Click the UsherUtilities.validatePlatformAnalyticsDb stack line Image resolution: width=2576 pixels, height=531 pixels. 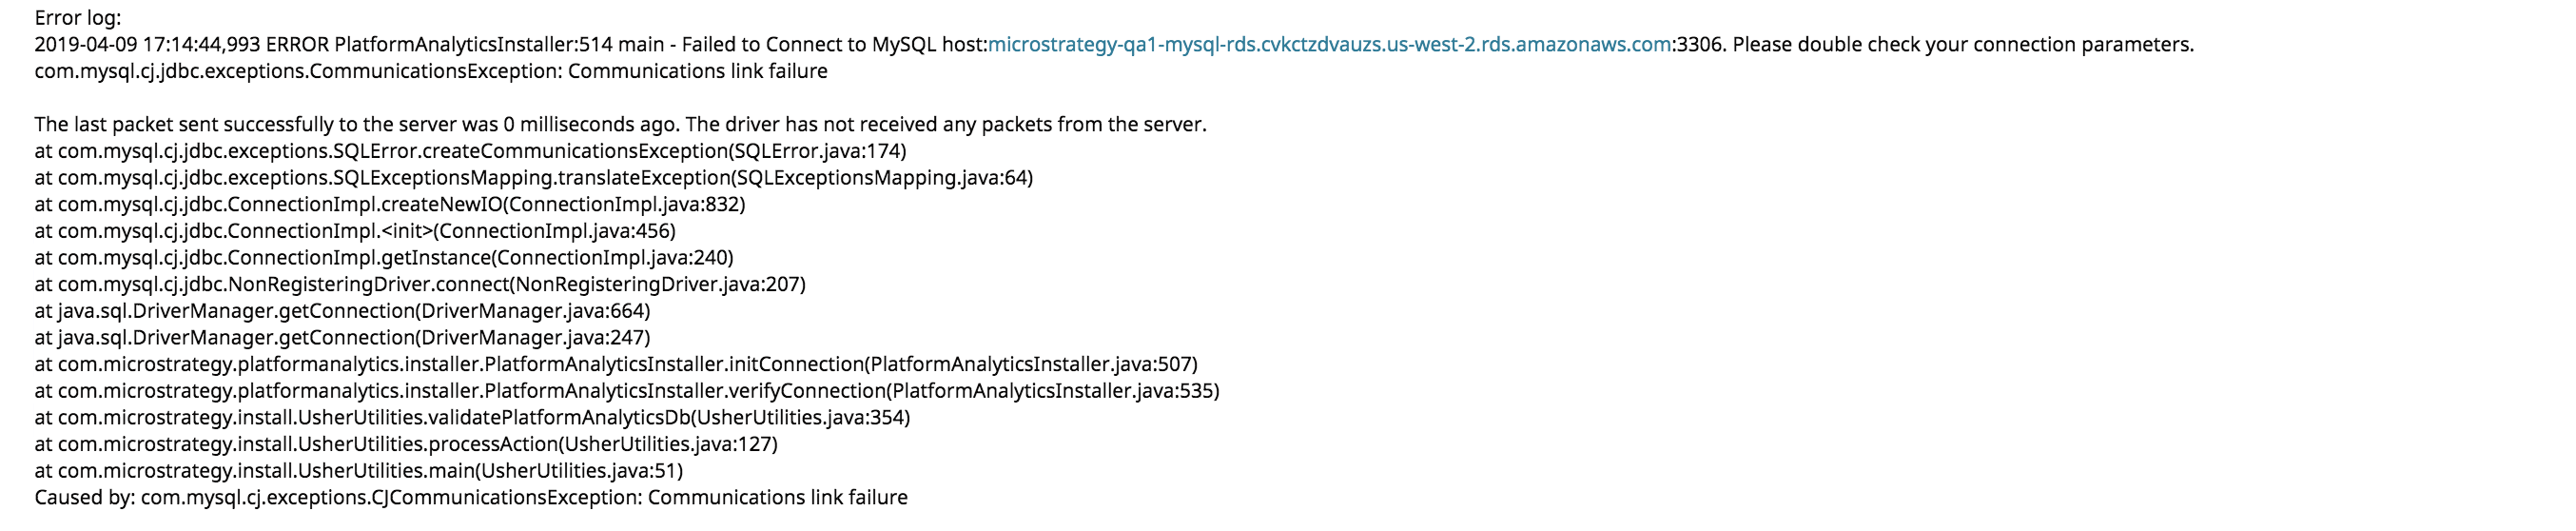point(472,418)
